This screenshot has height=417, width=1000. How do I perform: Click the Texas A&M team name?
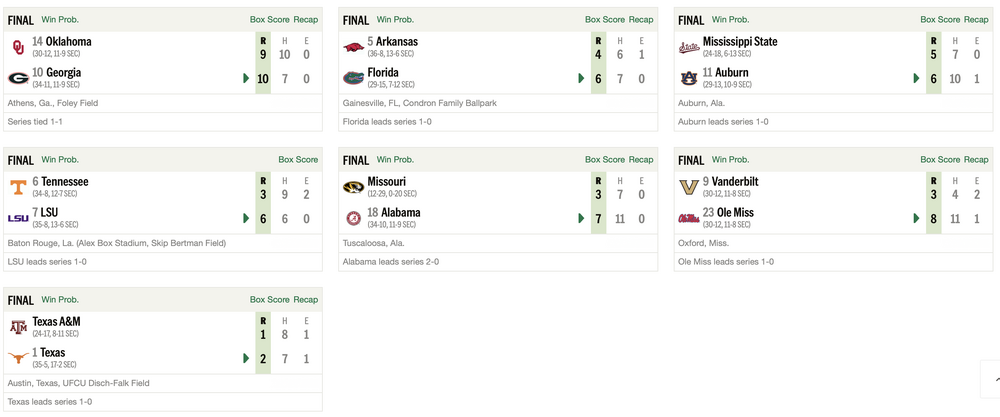56,321
